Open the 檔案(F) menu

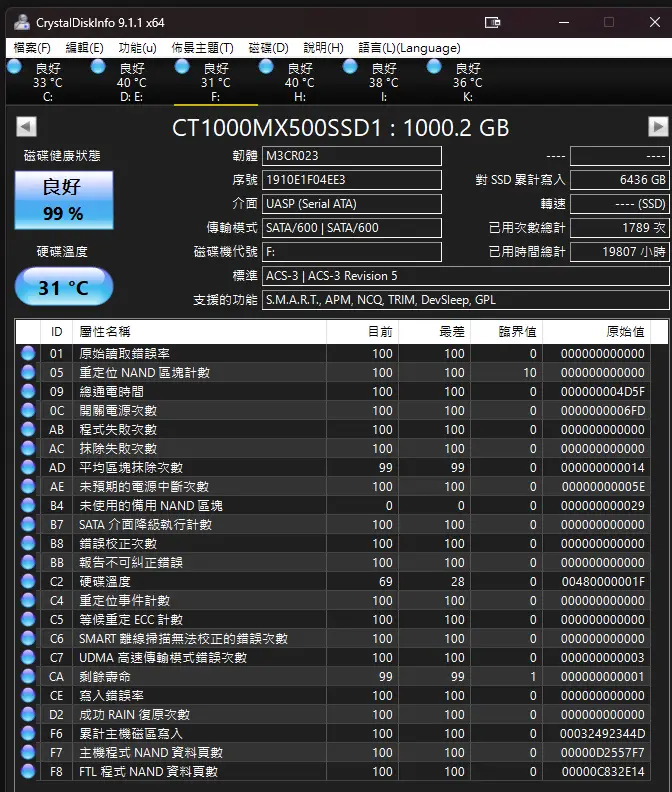pyautogui.click(x=32, y=48)
